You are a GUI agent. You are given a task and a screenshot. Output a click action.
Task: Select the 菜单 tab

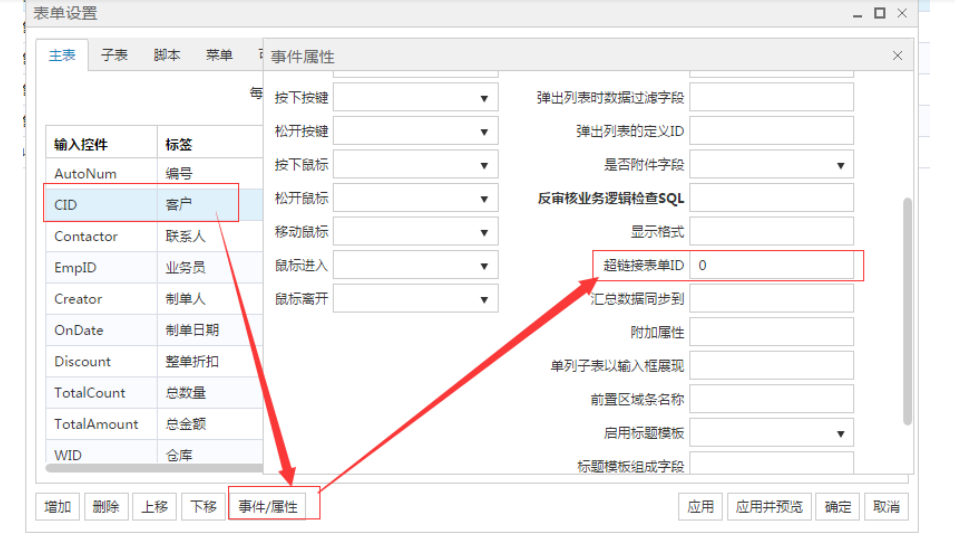[219, 56]
